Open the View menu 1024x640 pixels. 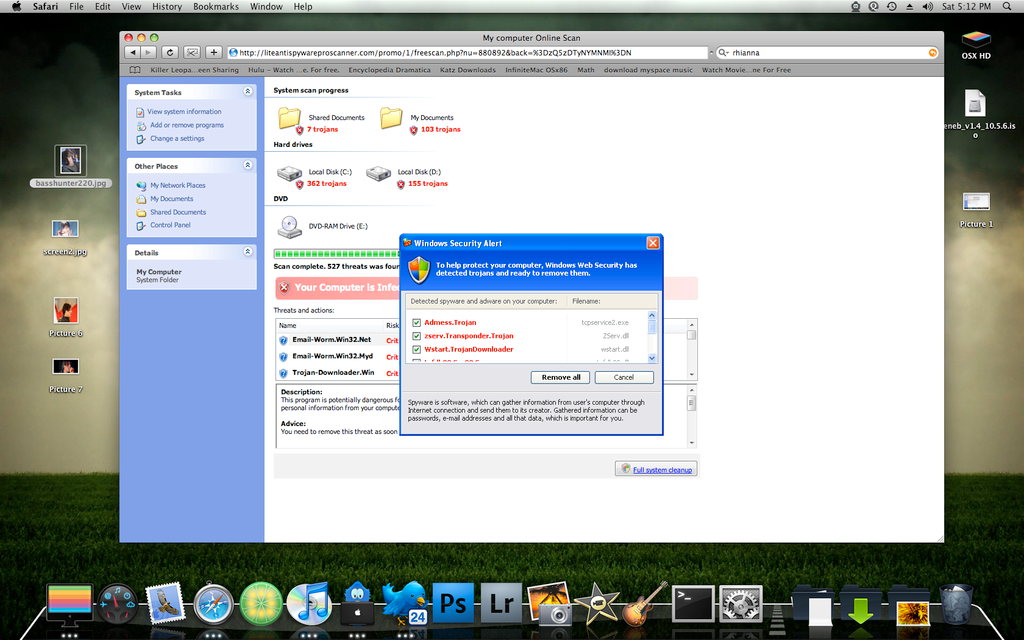tap(131, 7)
